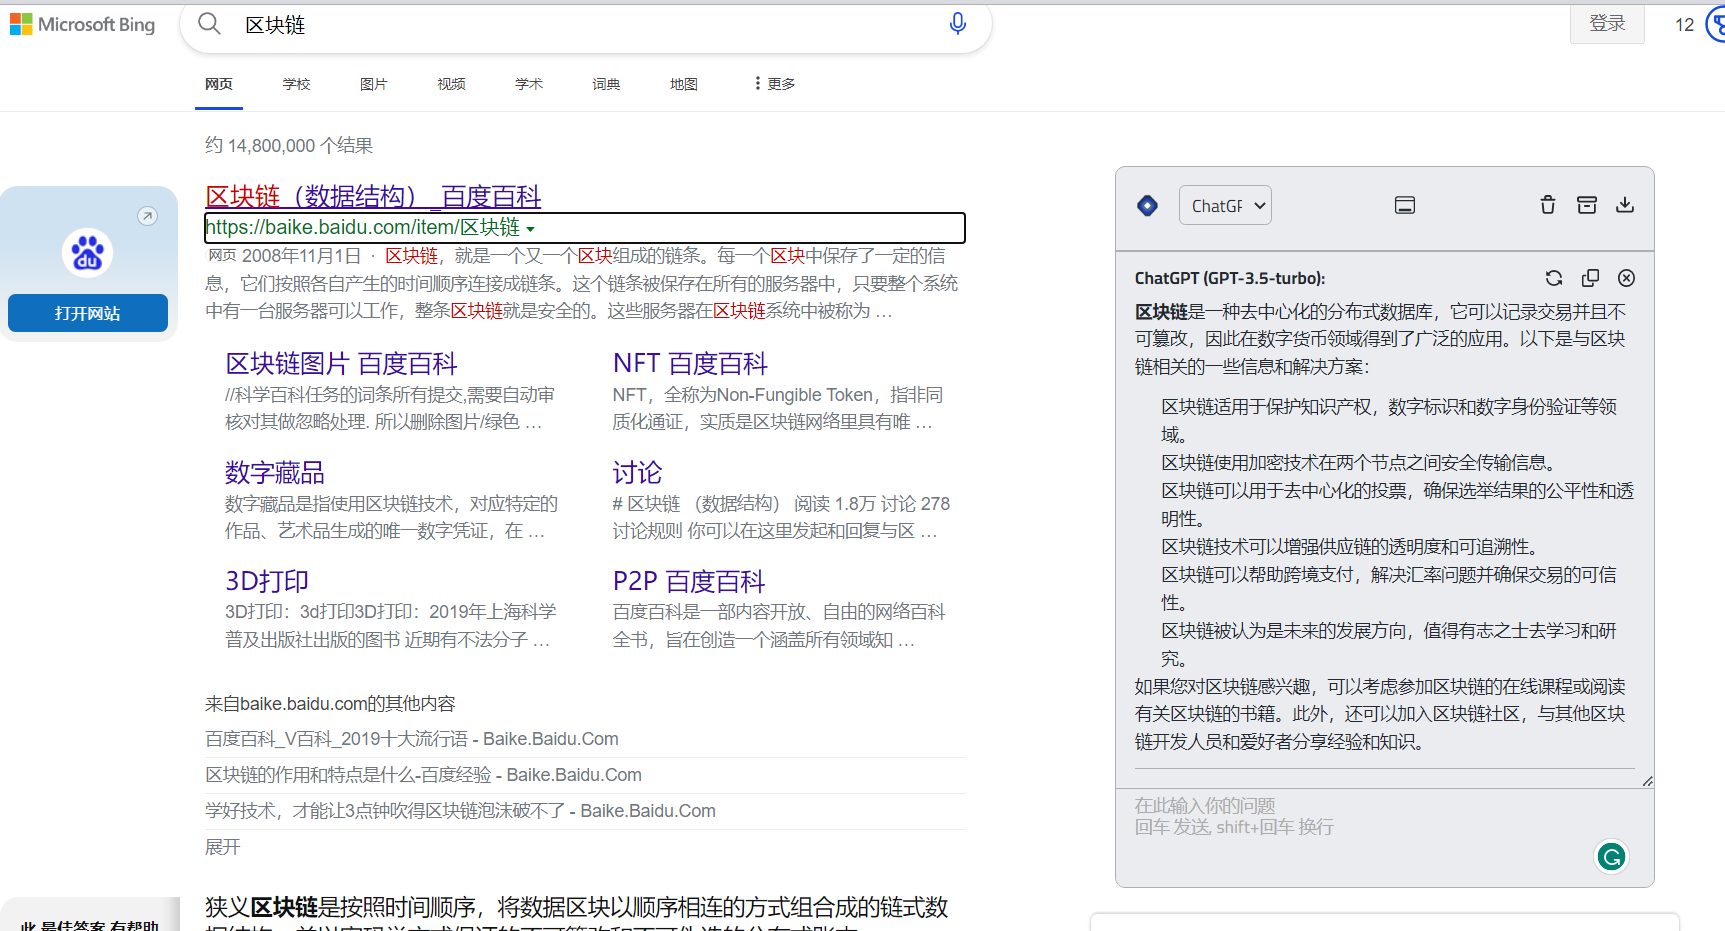Select the 网页 tab
Image resolution: width=1725 pixels, height=931 pixels.
[x=219, y=84]
